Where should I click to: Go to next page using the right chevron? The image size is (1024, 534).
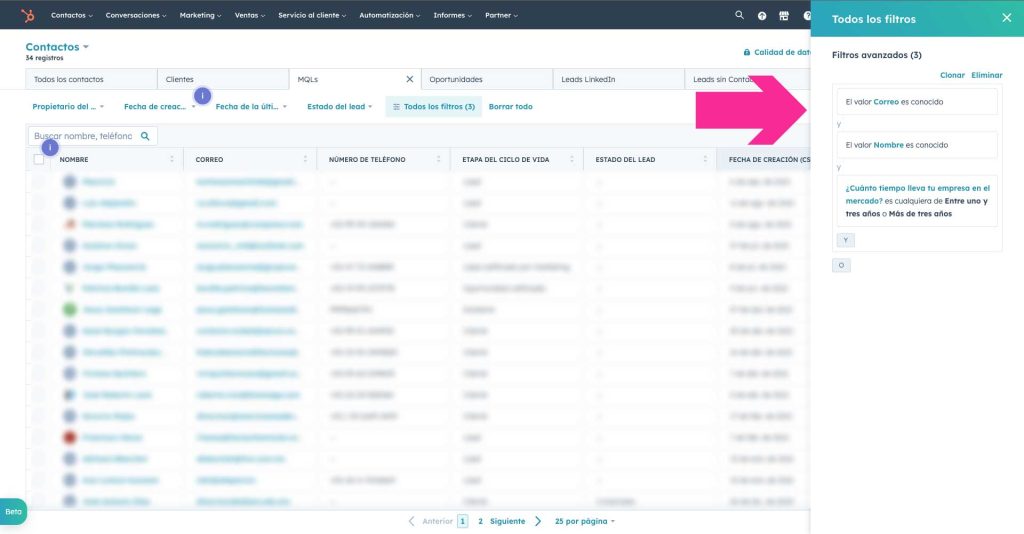point(538,521)
